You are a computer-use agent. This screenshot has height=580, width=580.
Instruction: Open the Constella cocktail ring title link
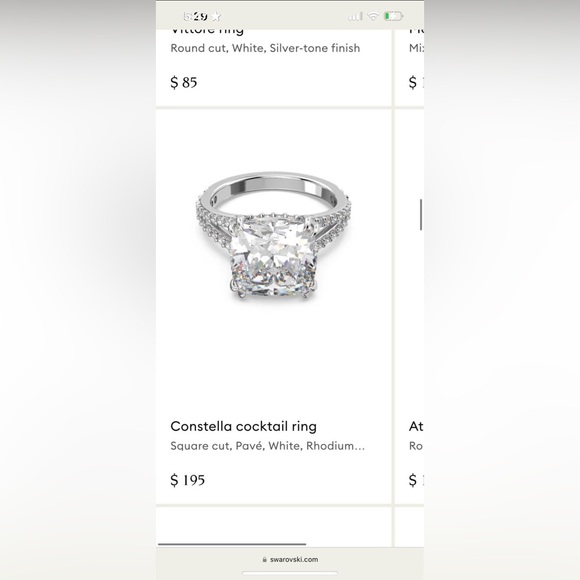coord(243,426)
